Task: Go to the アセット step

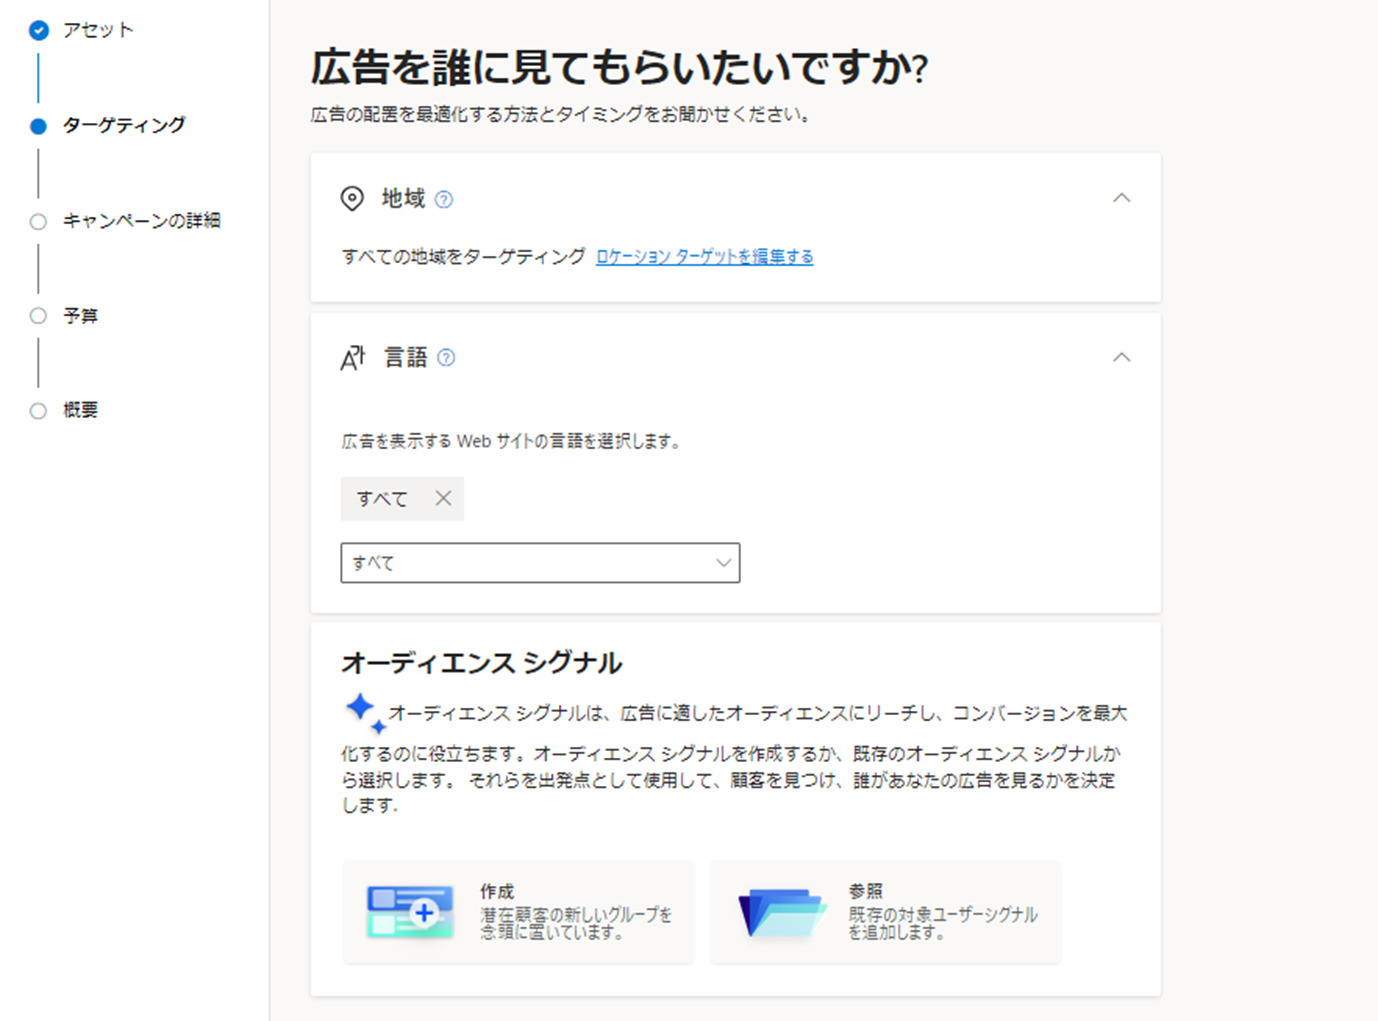Action: tap(98, 30)
